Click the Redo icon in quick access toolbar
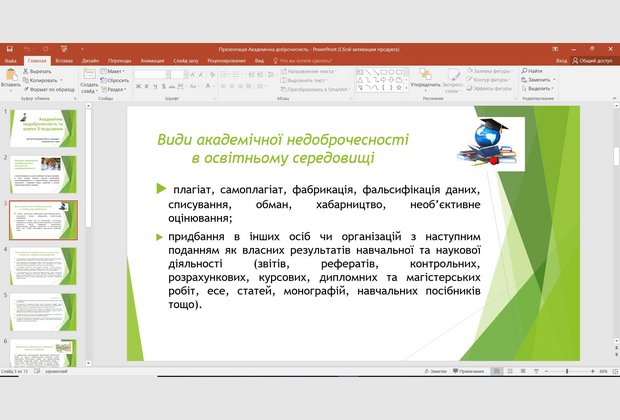620x420 pixels. pos(45,49)
